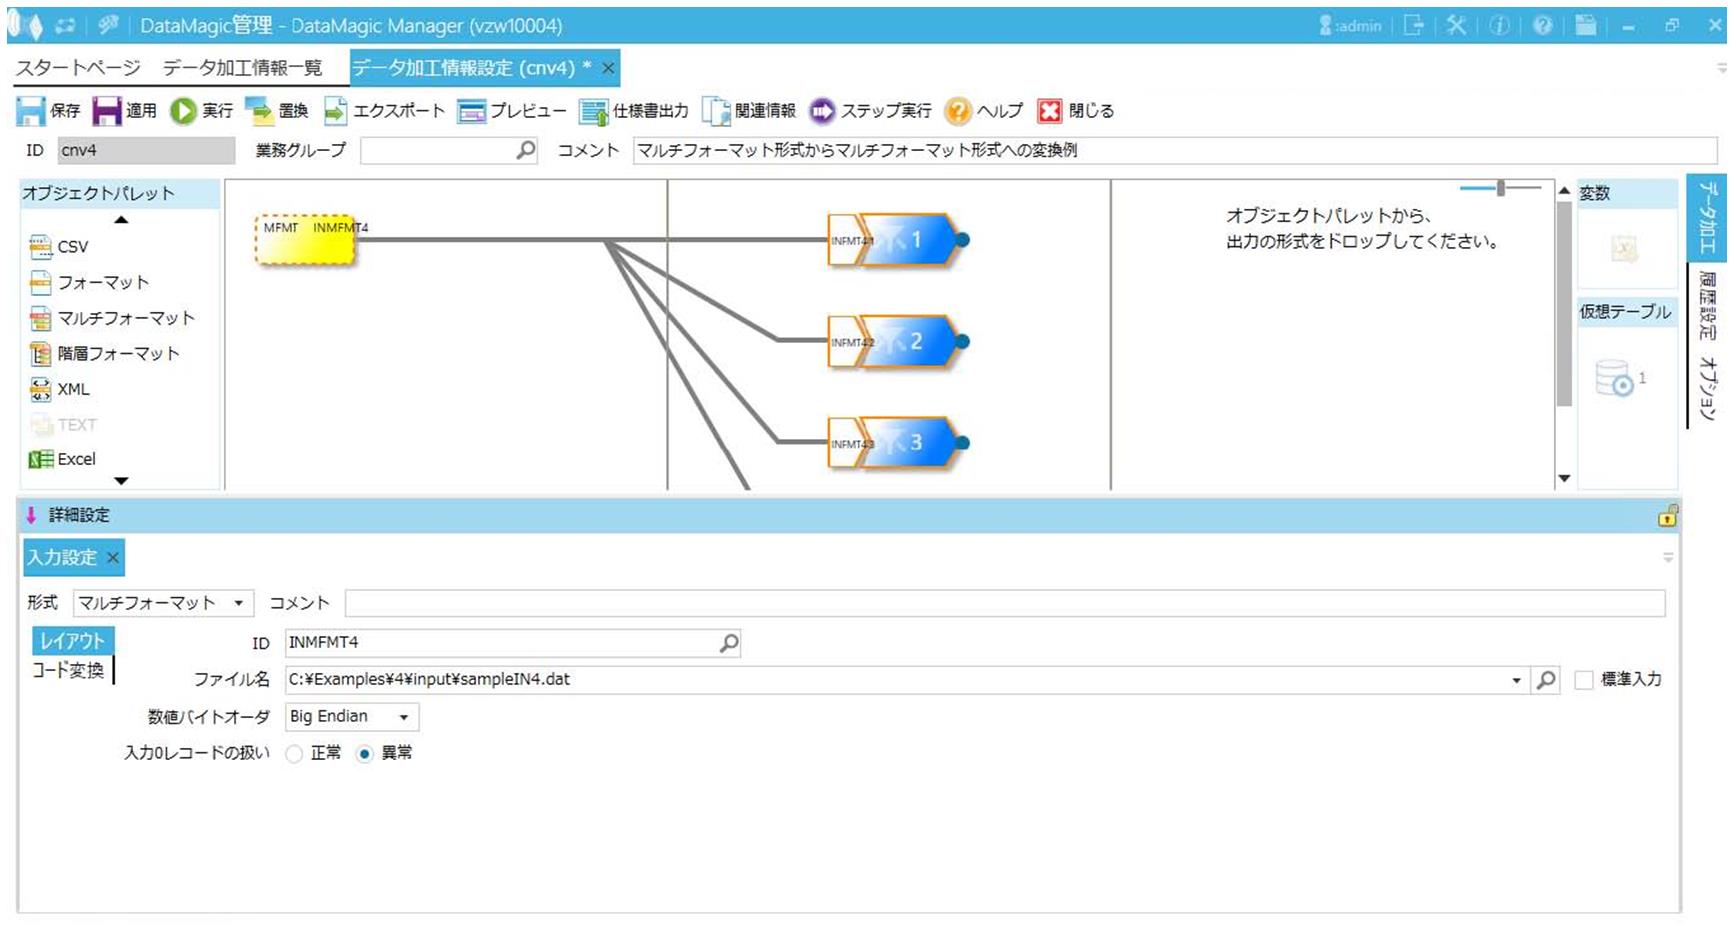
Task: Click the 仕様書出力 toolbar icon
Action: 594,111
